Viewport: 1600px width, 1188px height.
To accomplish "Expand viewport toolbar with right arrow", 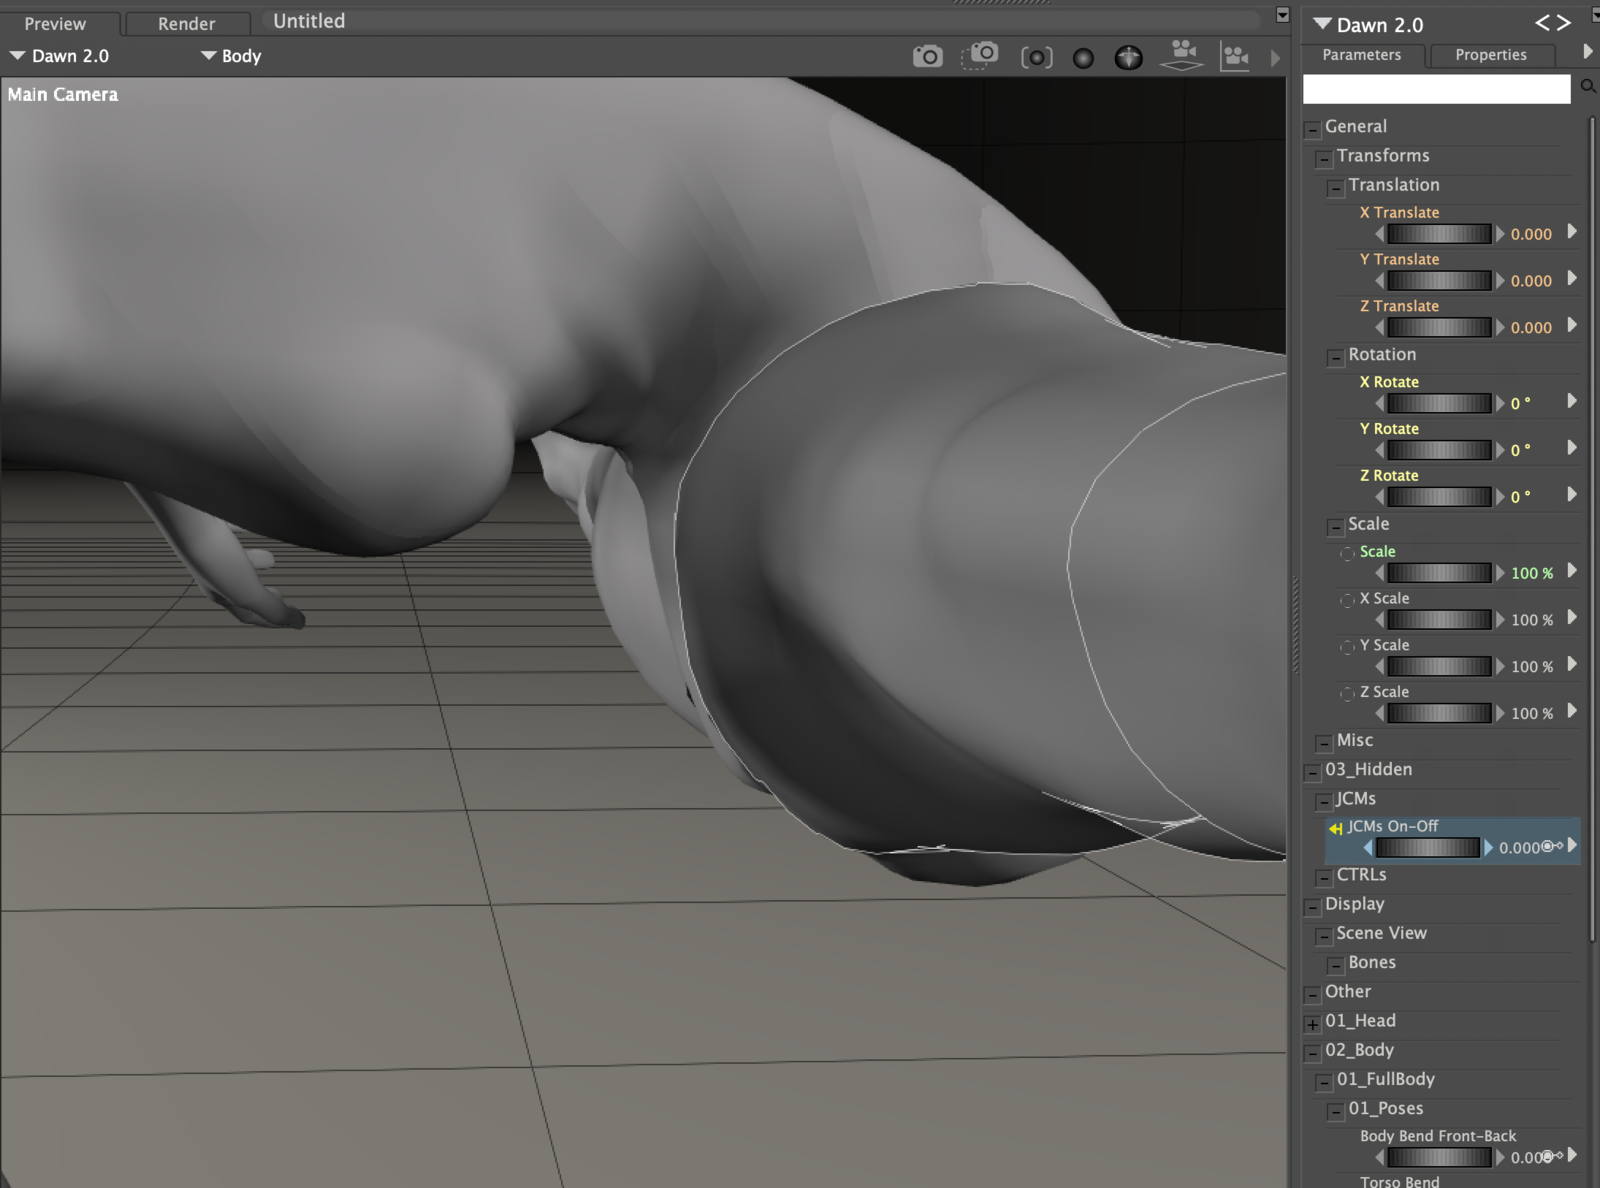I will click(x=1275, y=58).
